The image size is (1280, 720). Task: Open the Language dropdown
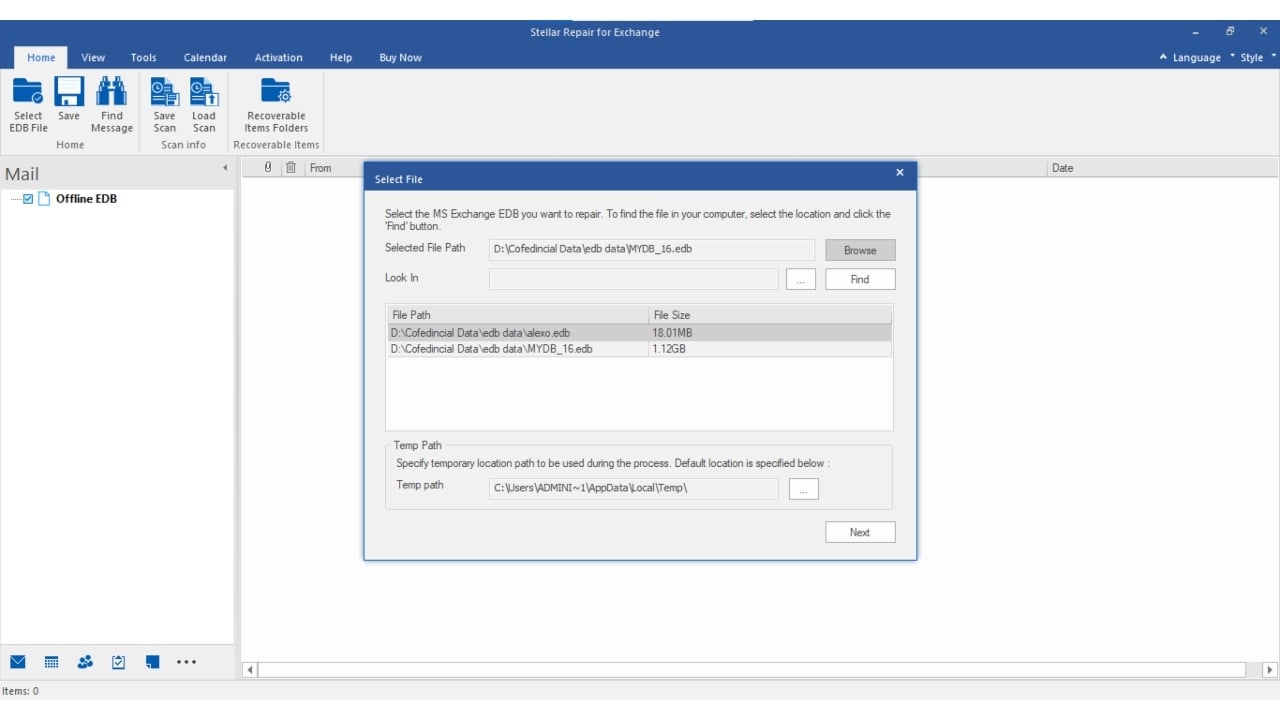tap(1196, 58)
